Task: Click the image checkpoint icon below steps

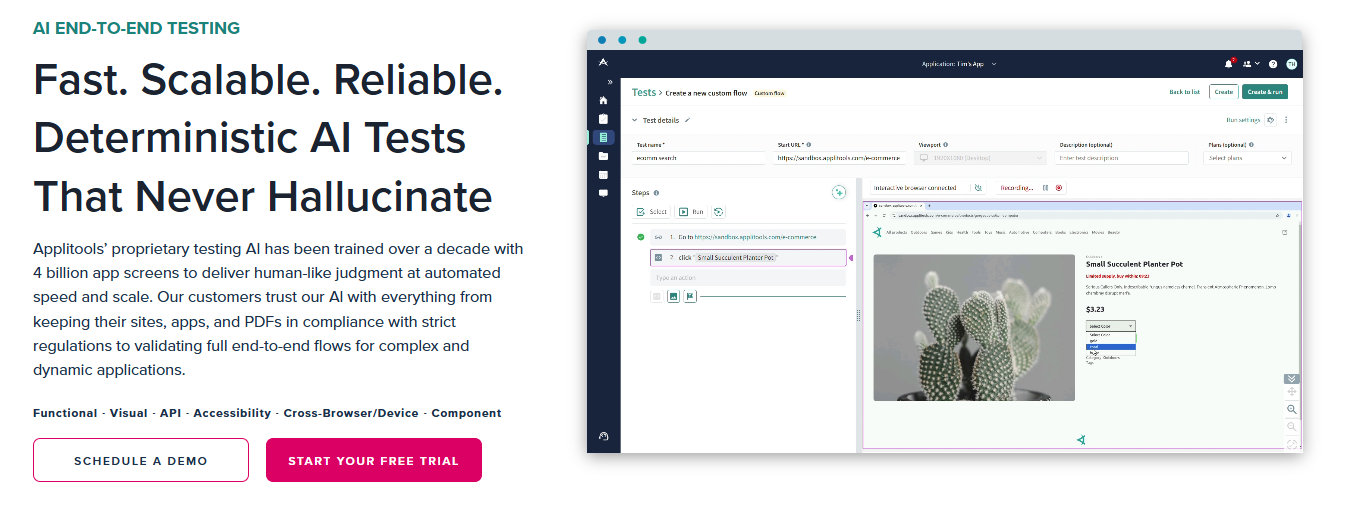Action: pos(673,296)
